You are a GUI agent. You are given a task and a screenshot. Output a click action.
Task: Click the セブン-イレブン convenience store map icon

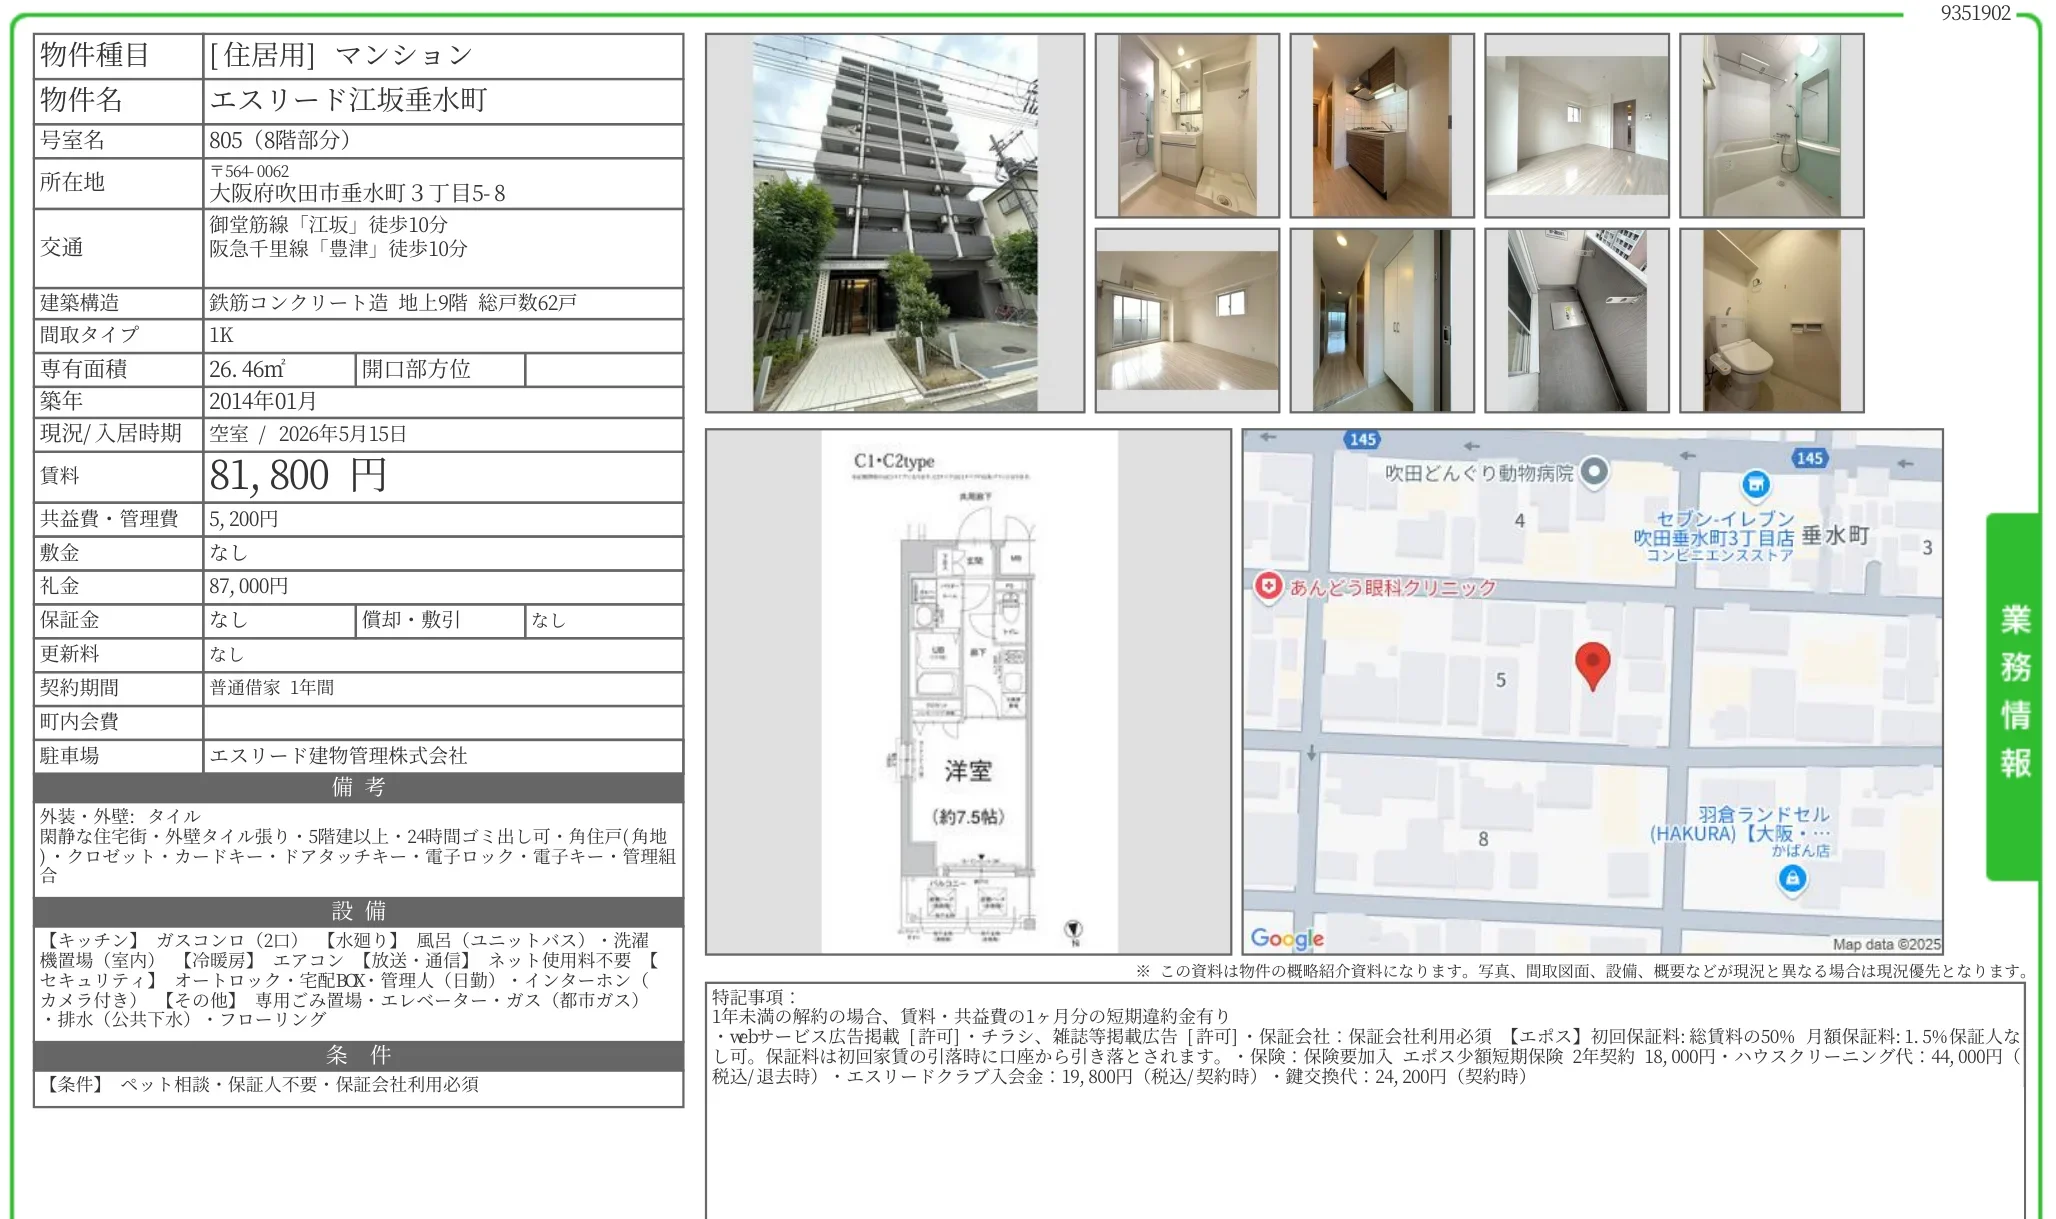1757,484
